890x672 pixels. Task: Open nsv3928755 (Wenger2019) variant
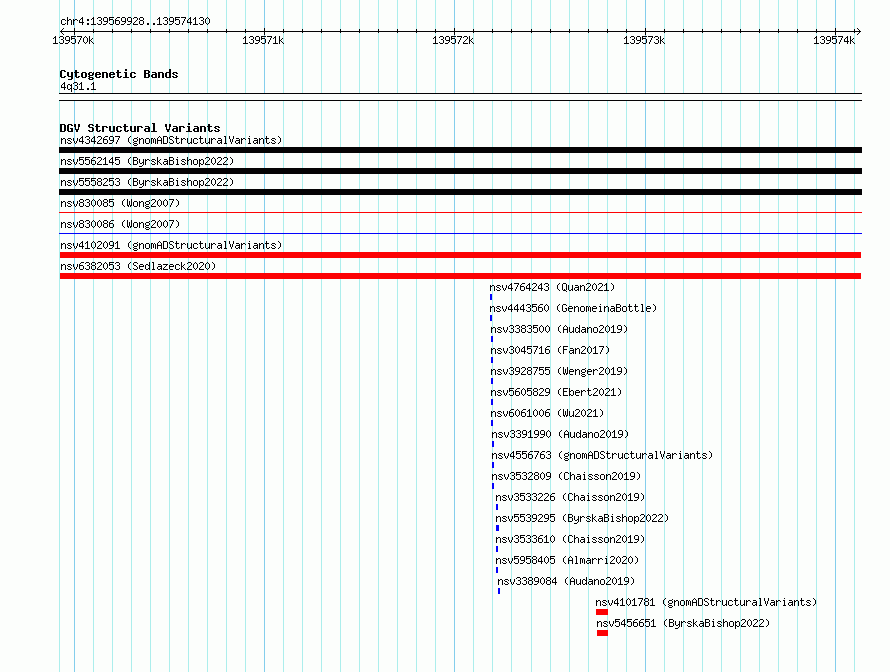559,371
